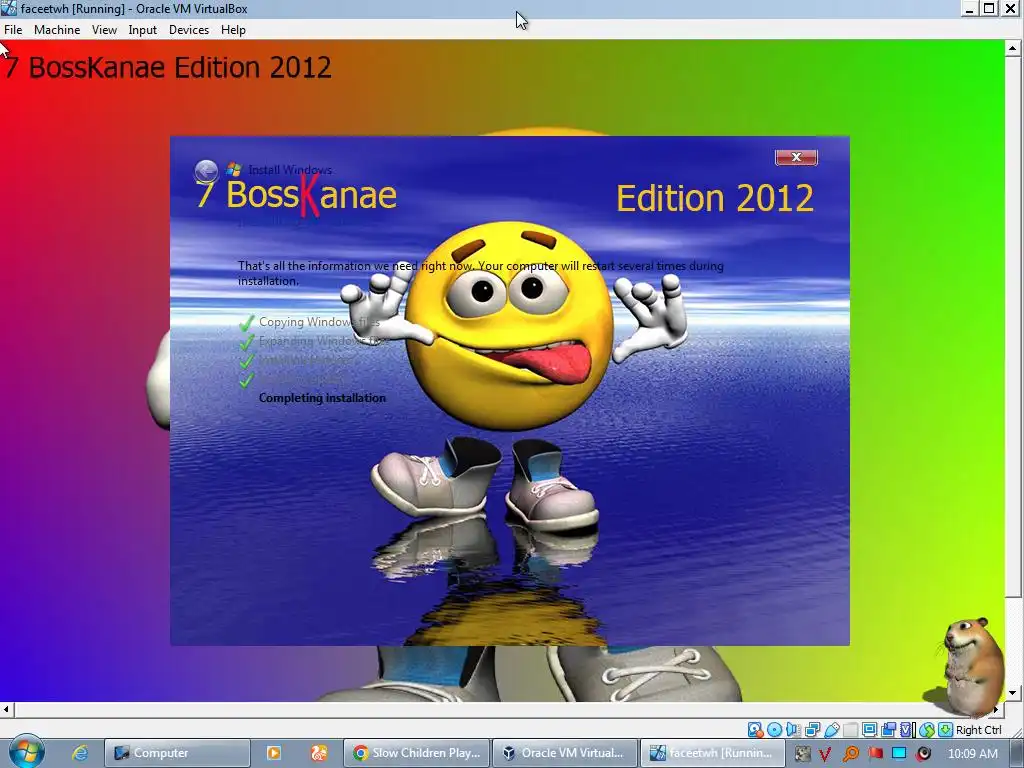Switch to the Computer taskbar window

point(178,753)
